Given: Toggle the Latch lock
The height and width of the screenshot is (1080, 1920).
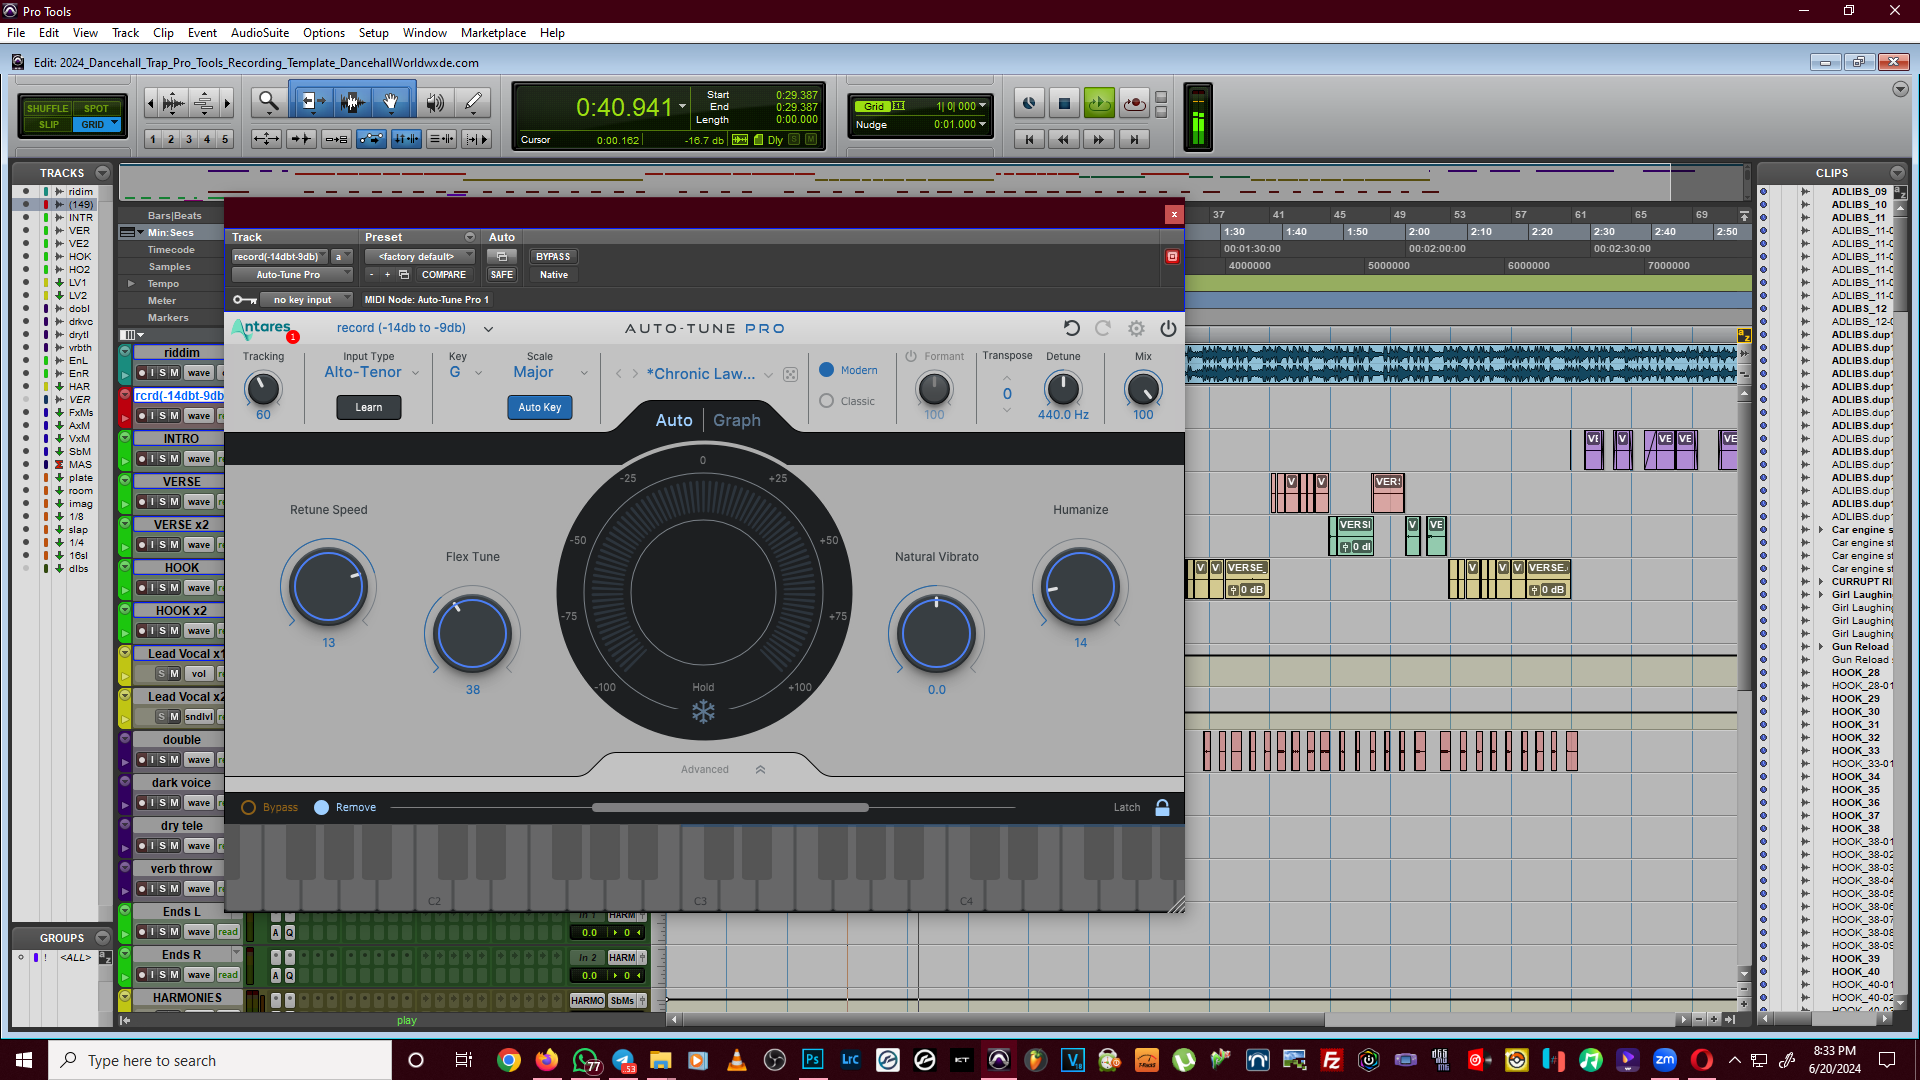Looking at the screenshot, I should click(x=1162, y=807).
